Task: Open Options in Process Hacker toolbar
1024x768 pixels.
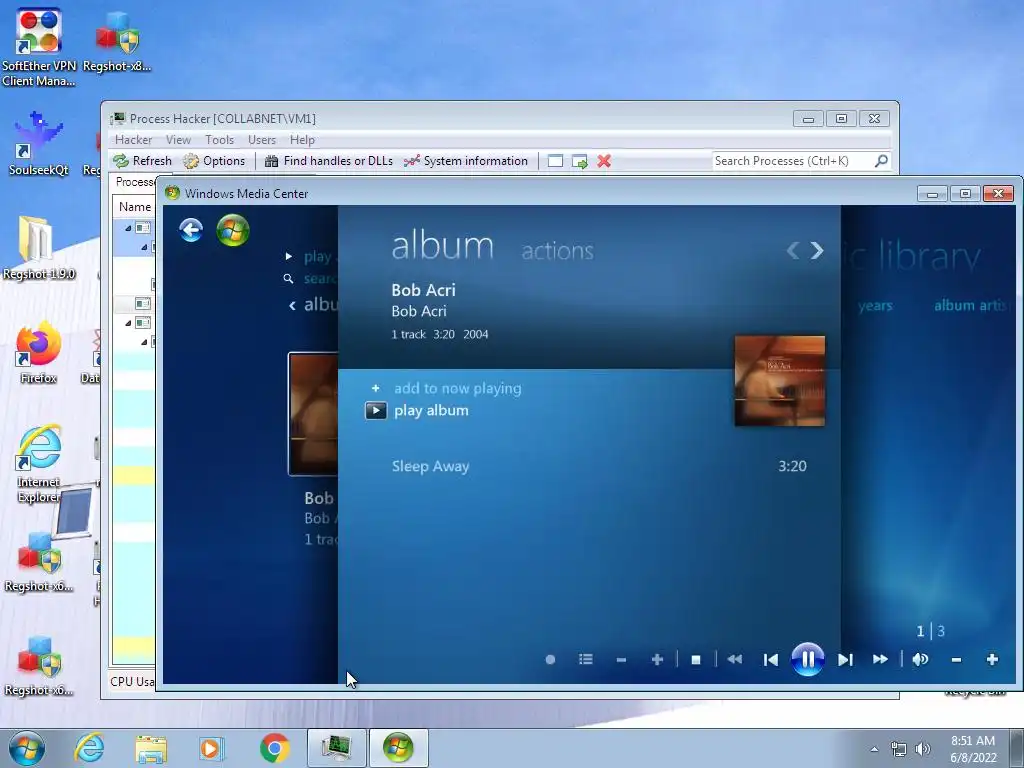Action: [214, 161]
